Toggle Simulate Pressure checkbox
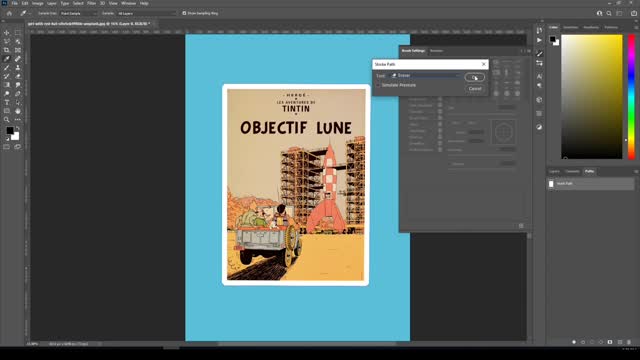 pos(378,85)
